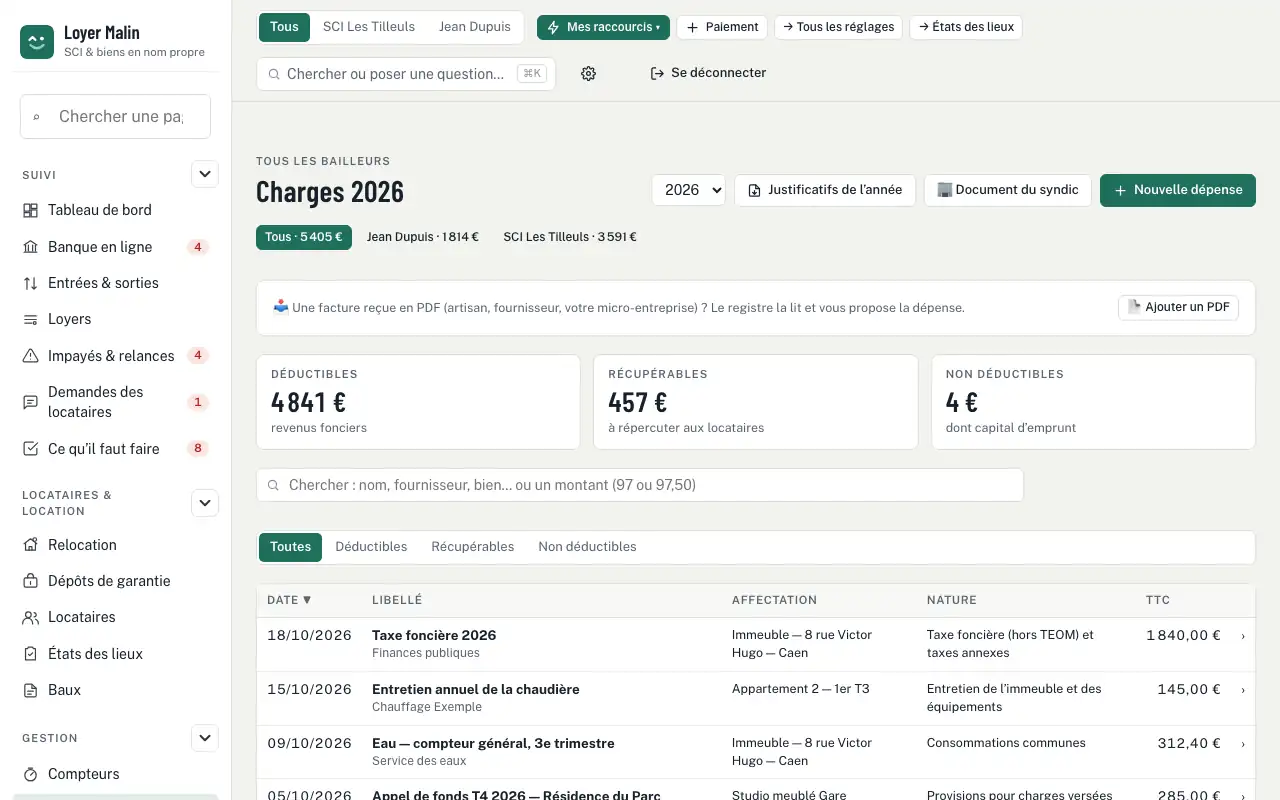1280x800 pixels.
Task: Click the États des lieux clipboard icon
Action: tap(30, 654)
